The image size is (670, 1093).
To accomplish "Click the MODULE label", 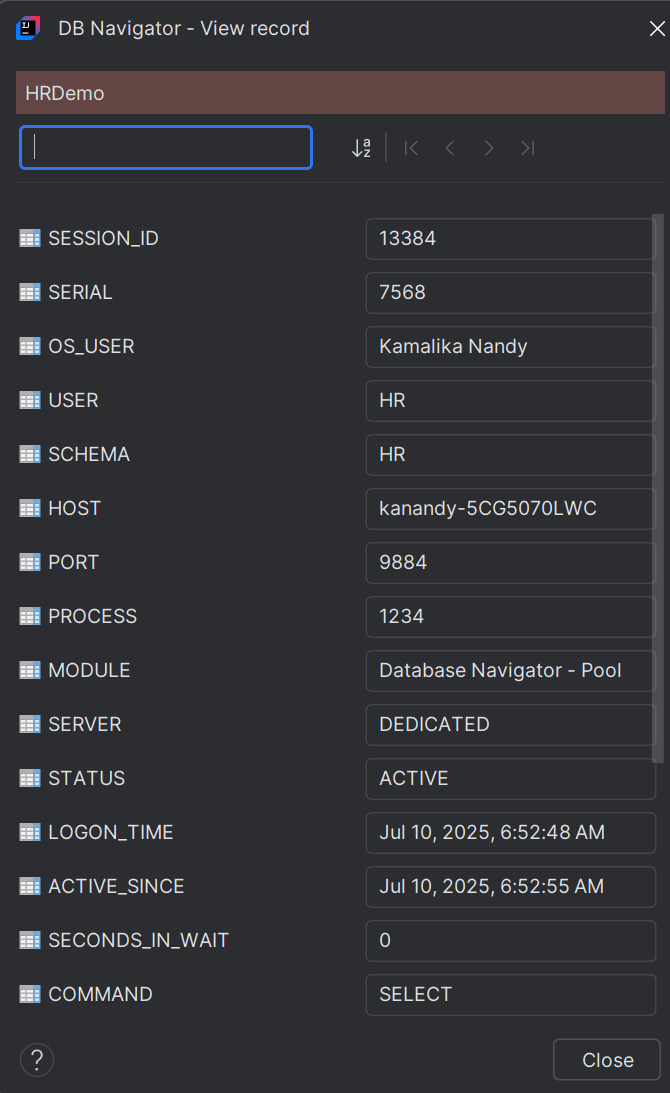I will [89, 671].
